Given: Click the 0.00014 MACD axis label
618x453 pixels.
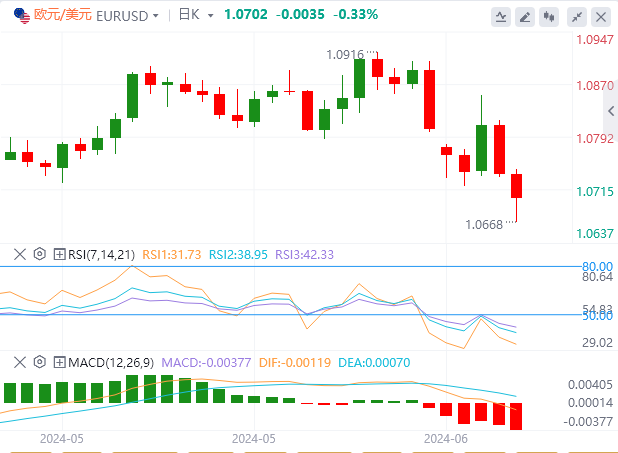Looking at the screenshot, I should 590,403.
